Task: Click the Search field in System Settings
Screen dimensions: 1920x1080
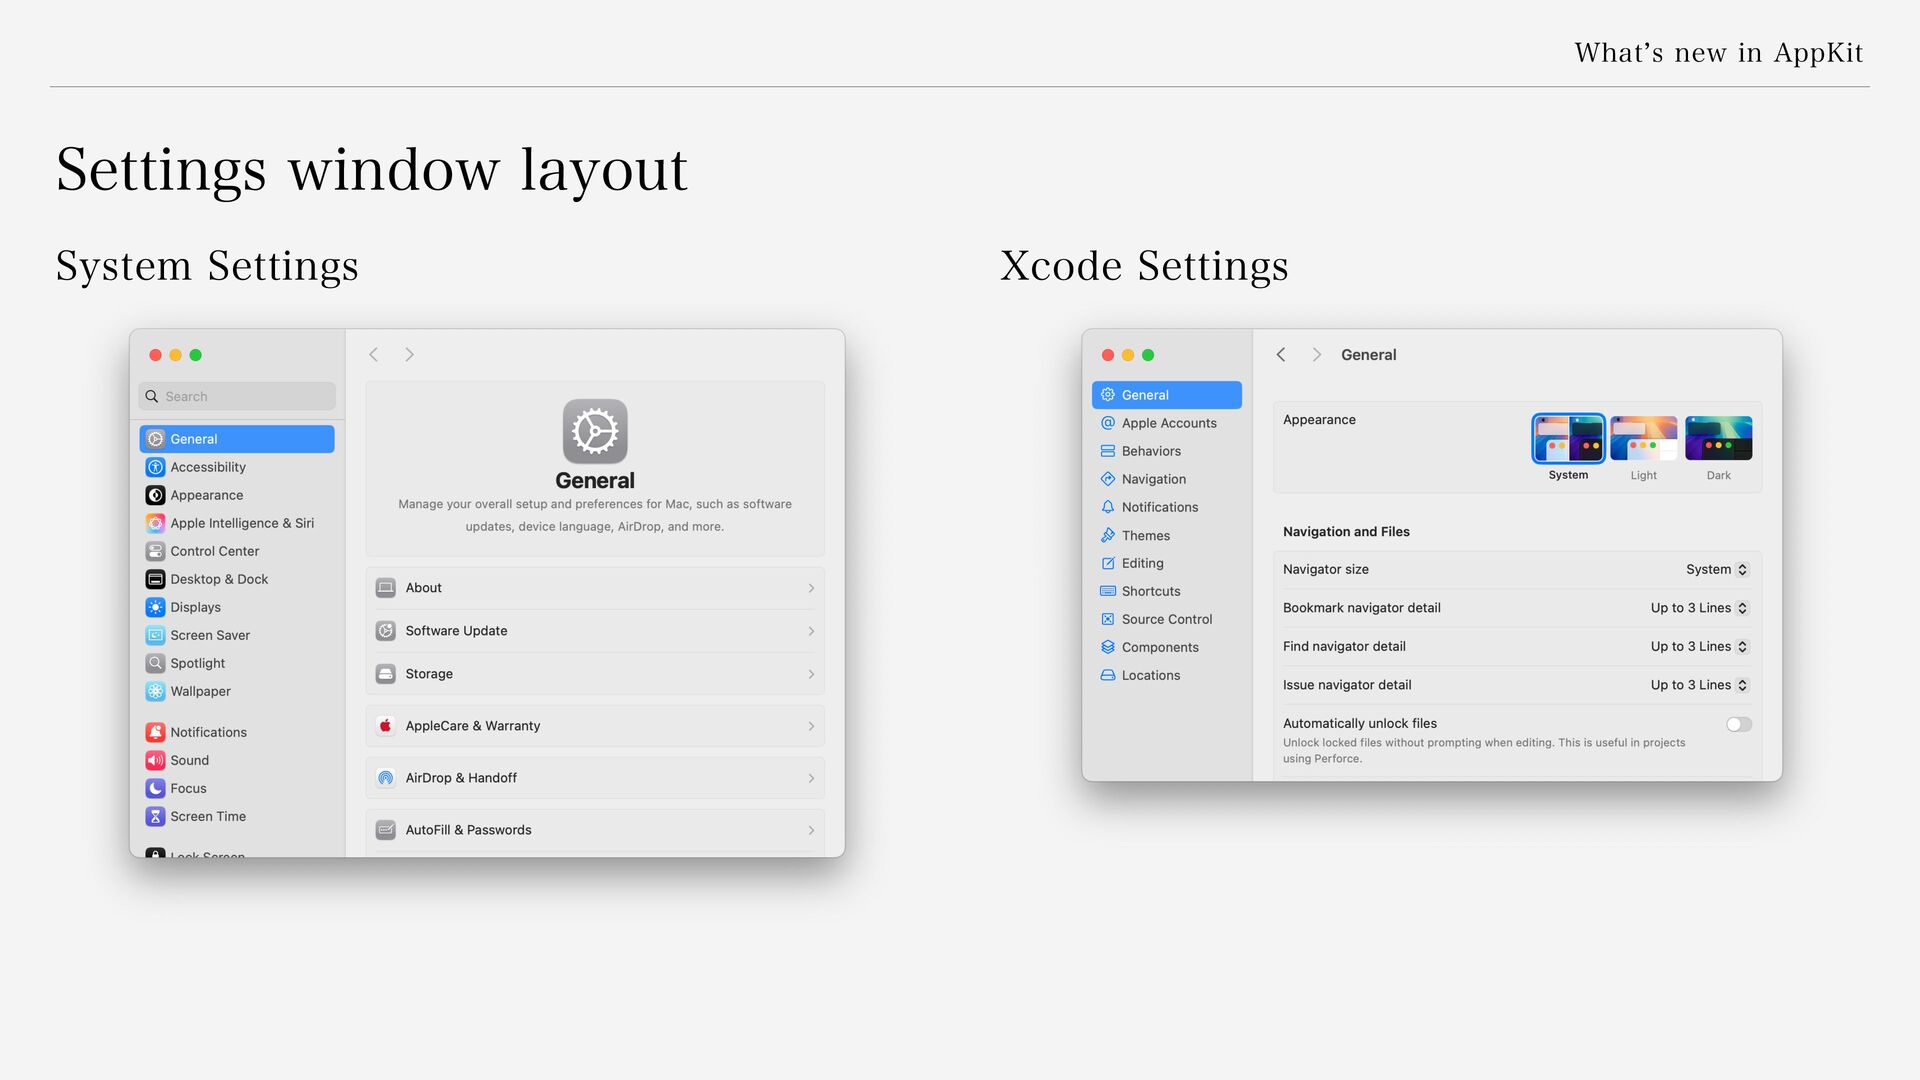Action: [x=237, y=396]
